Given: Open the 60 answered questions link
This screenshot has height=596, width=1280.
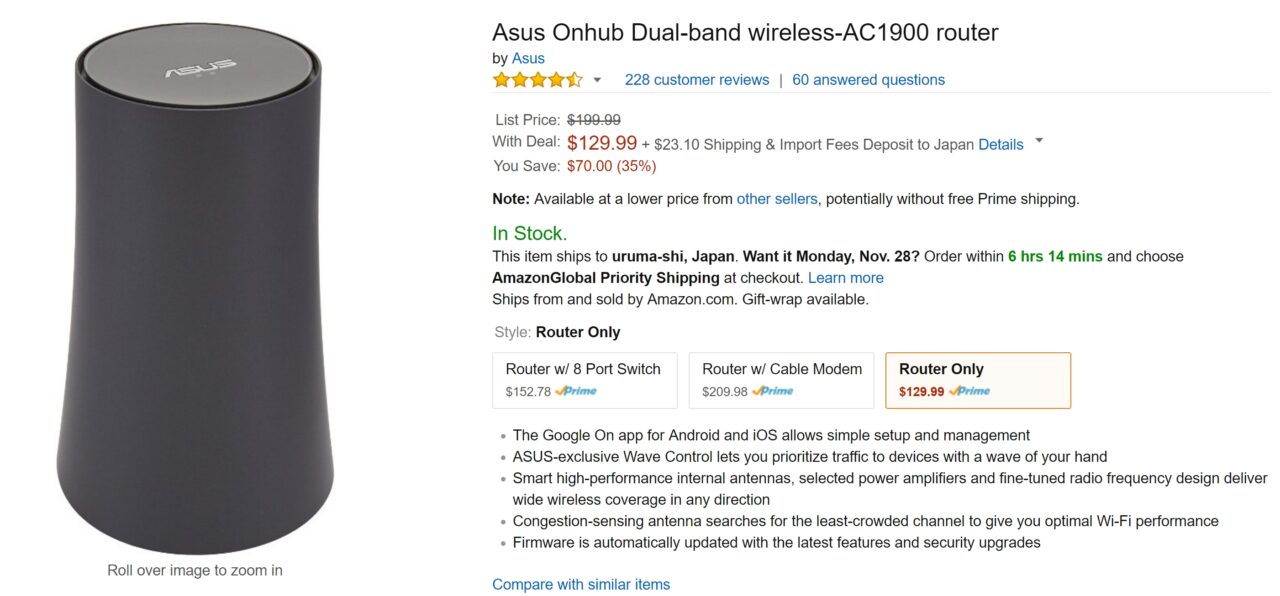Looking at the screenshot, I should click(x=868, y=80).
